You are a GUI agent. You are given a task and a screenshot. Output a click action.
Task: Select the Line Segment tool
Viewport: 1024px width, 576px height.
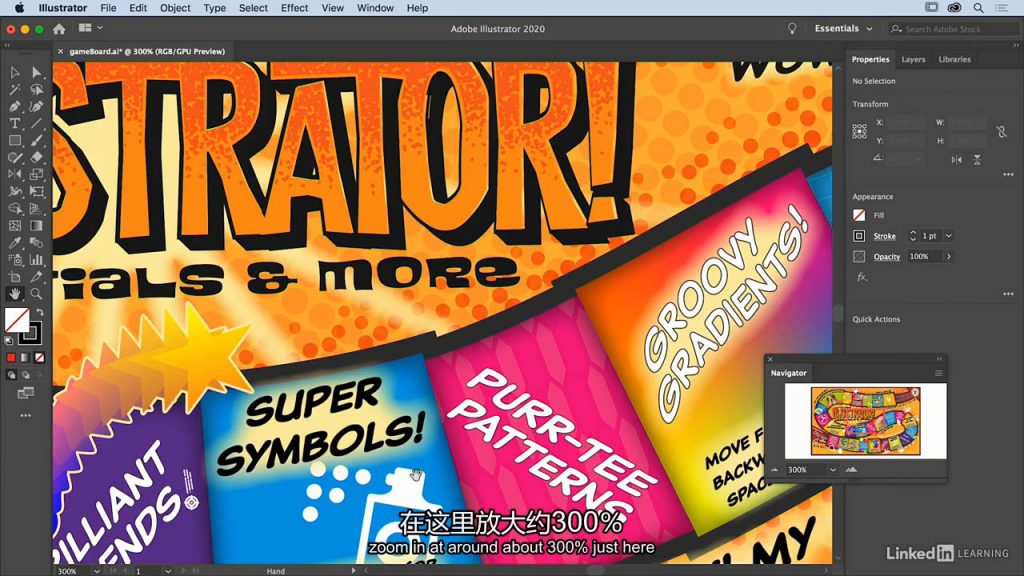(x=37, y=123)
